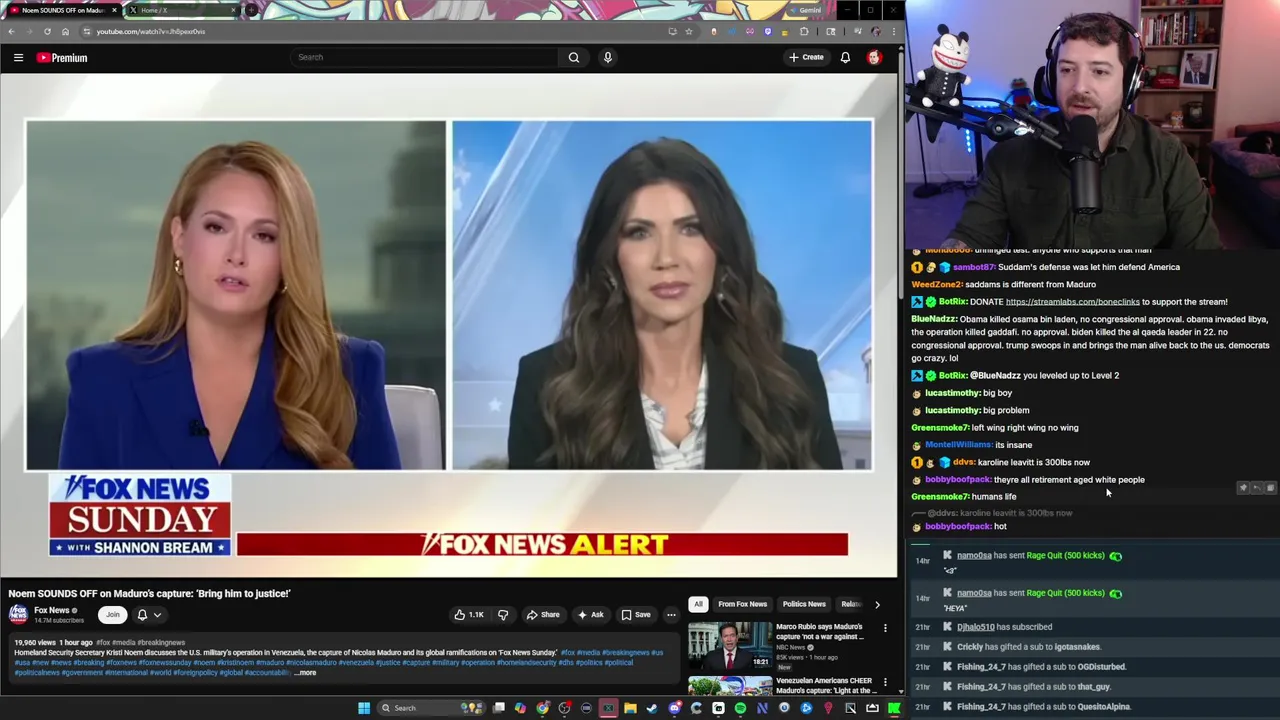
Task: Like the video with the thumbs-up button
Action: click(x=469, y=615)
